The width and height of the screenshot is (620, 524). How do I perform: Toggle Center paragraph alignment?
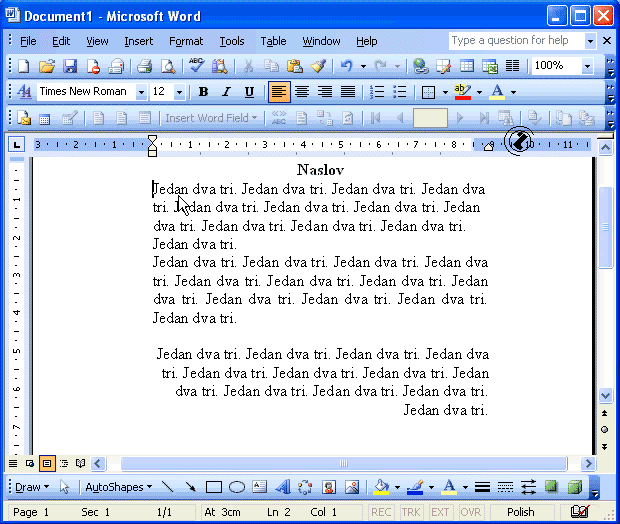[302, 92]
